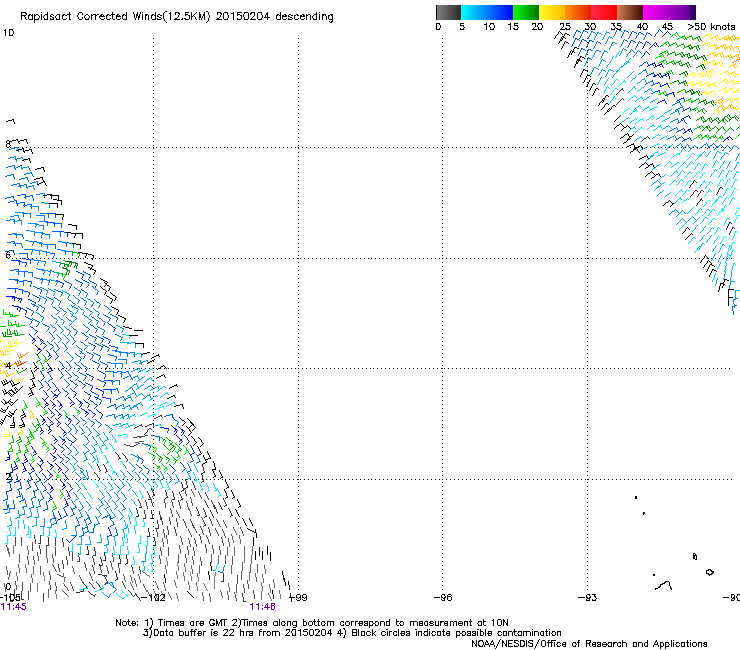Image resolution: width=740 pixels, height=650 pixels.
Task: Pick the red 30–35 knots legend segment
Action: tap(604, 12)
